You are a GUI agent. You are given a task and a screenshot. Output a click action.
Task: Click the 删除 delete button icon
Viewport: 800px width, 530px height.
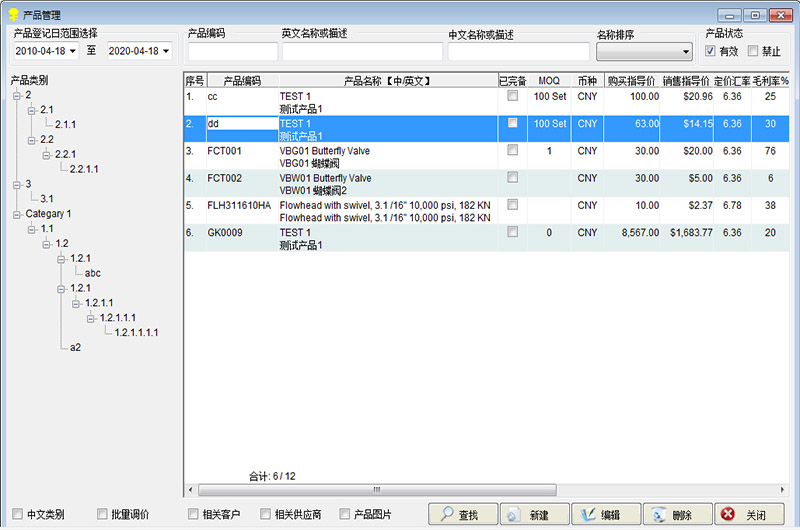click(x=657, y=515)
